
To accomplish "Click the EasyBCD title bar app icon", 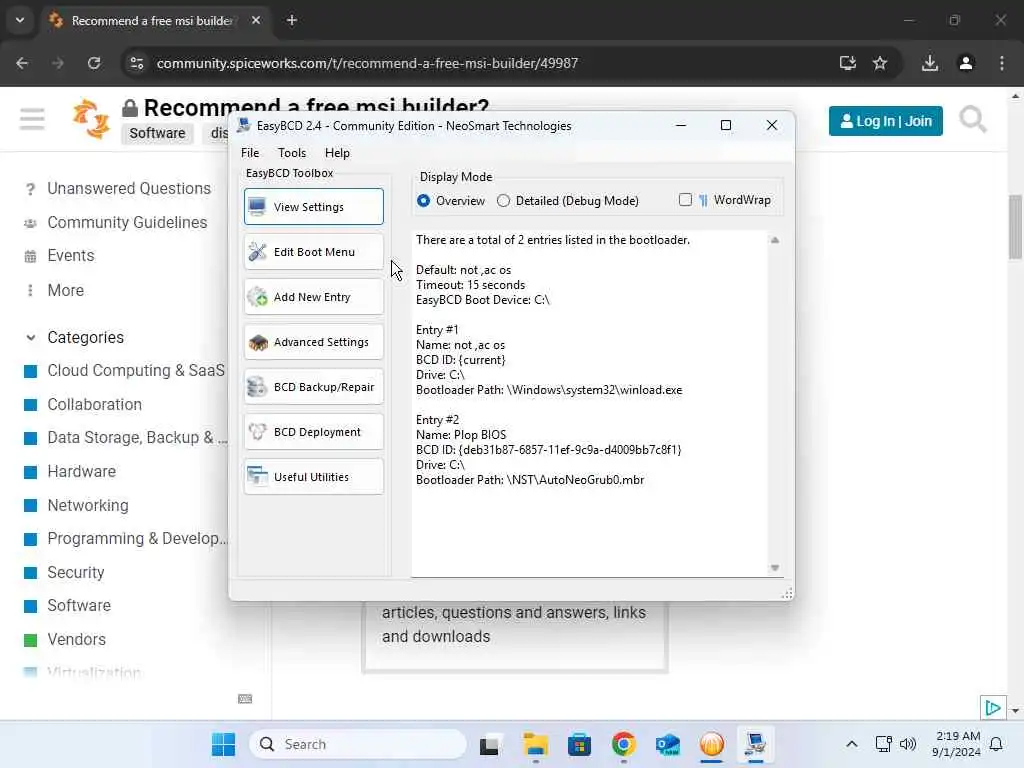I will pyautogui.click(x=244, y=125).
